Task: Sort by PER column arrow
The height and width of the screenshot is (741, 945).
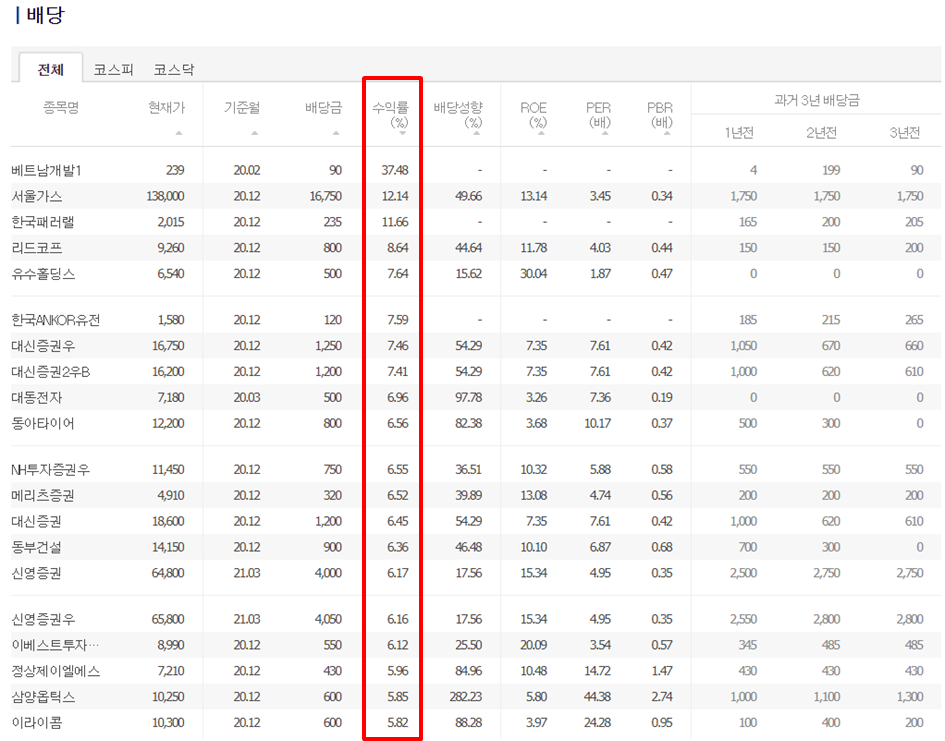Action: point(605,133)
